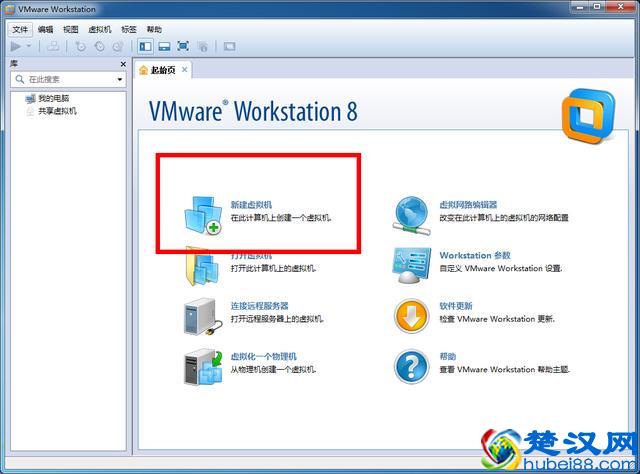Open the dropdown arrow beside the play button
The width and height of the screenshot is (640, 474).
(29, 47)
